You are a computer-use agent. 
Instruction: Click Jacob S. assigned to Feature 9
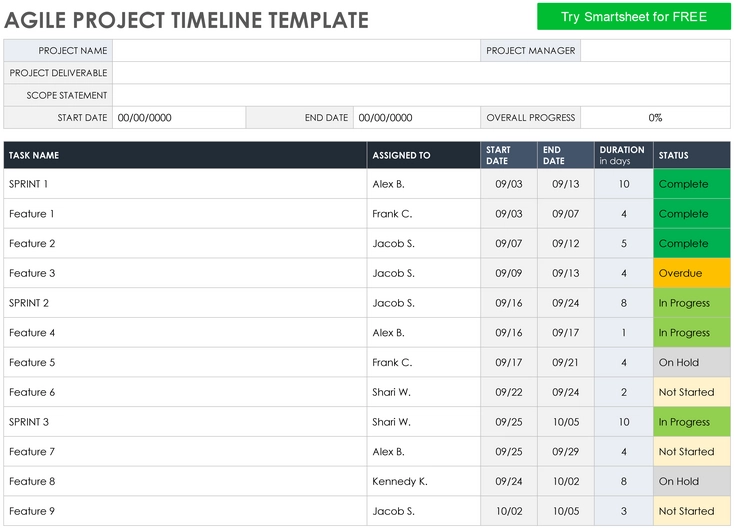click(x=424, y=511)
